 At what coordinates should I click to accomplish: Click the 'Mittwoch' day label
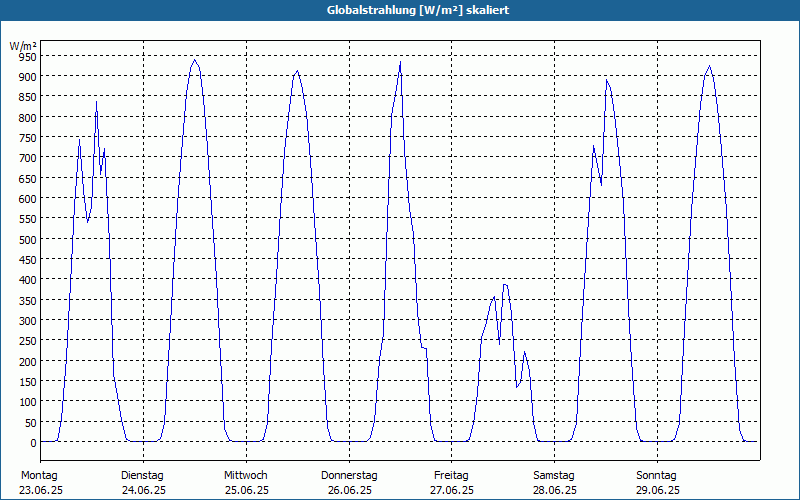(245, 476)
